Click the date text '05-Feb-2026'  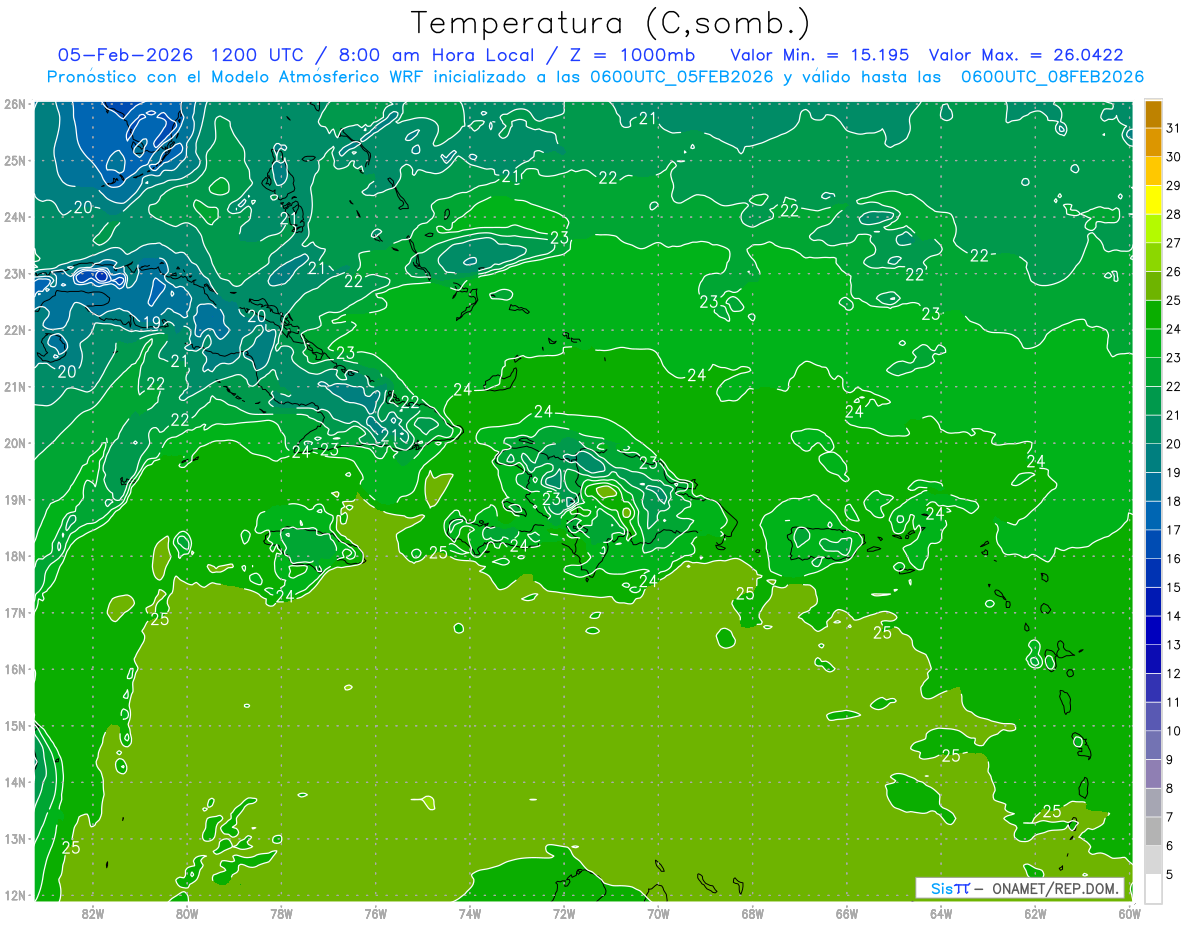[126, 54]
